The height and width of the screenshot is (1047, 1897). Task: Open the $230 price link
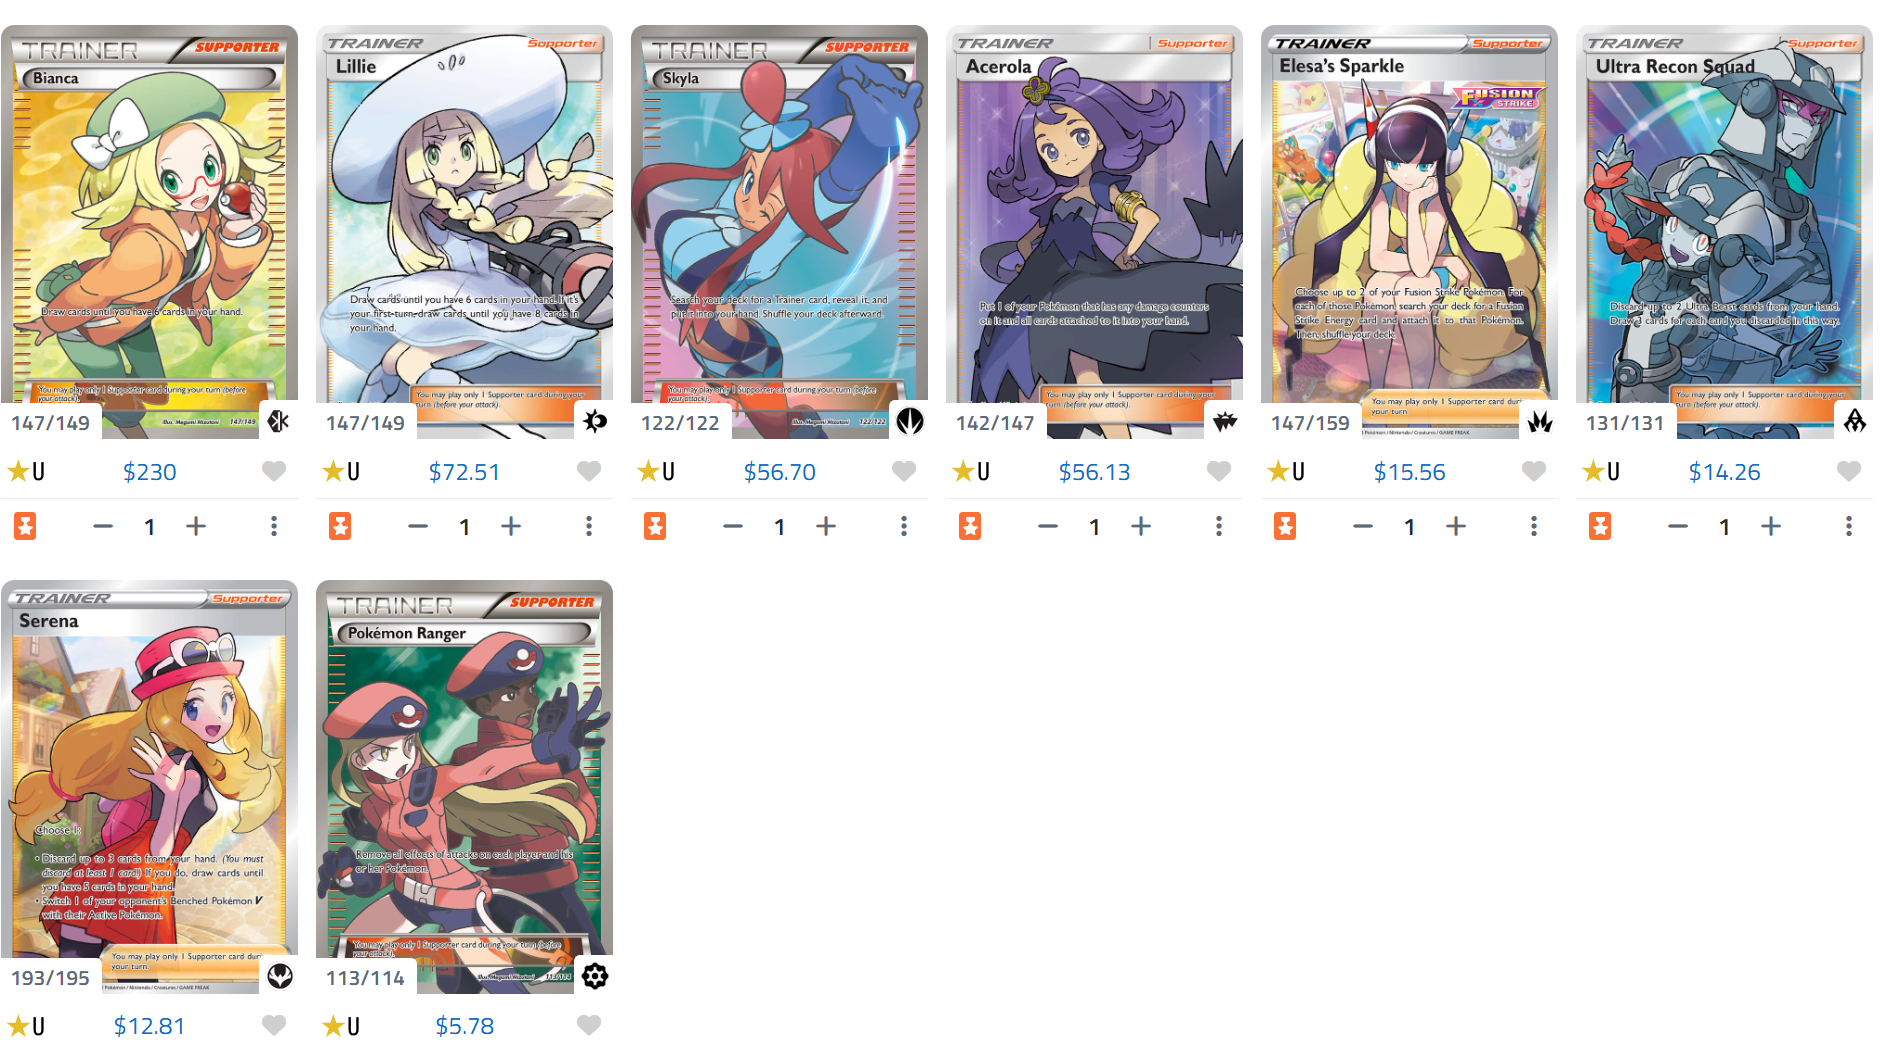[x=149, y=472]
